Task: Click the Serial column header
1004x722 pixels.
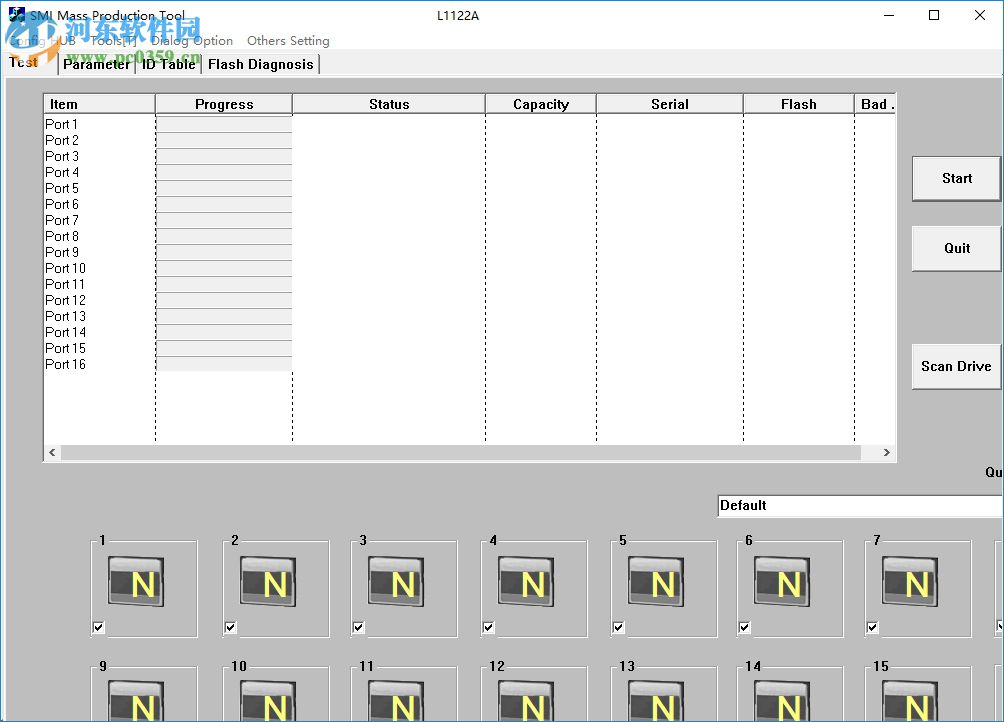Action: (x=670, y=104)
